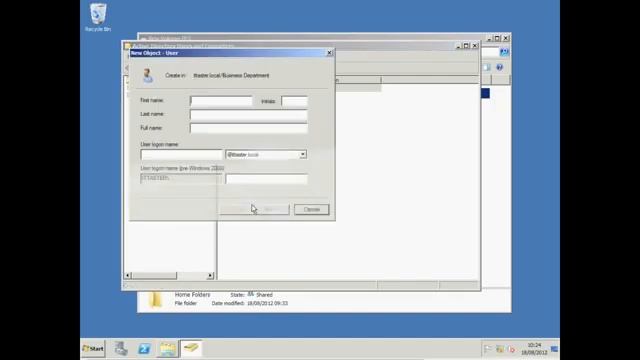
Task: Click the red alert tray icon
Action: [512, 349]
